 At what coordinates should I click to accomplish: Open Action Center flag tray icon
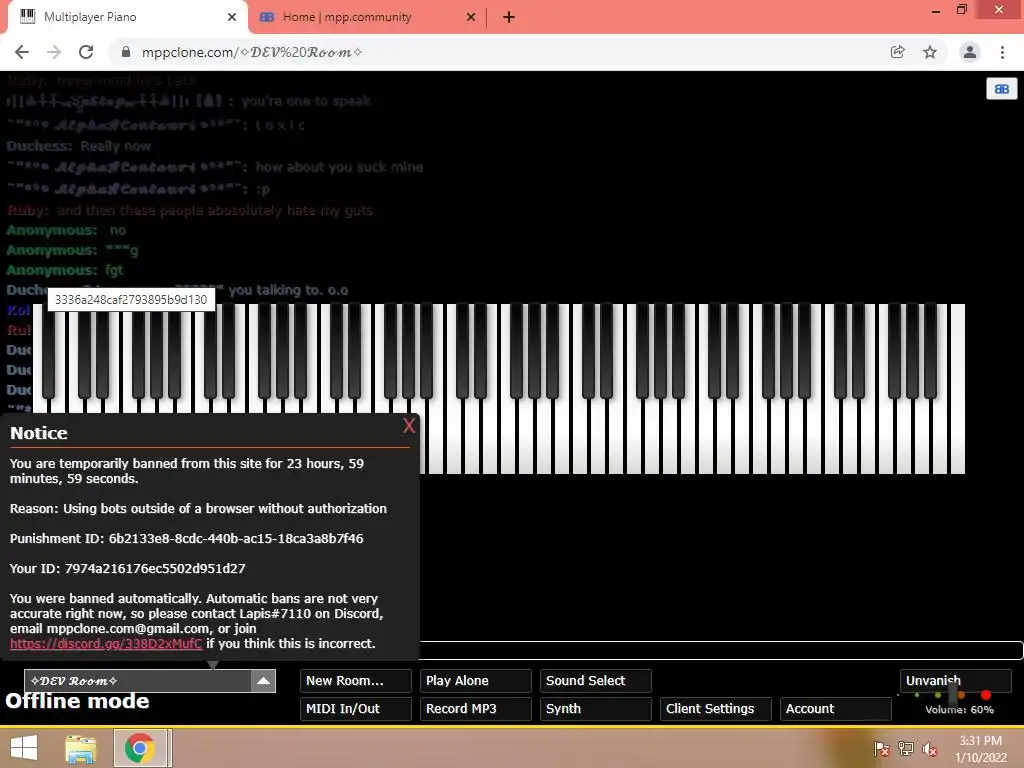882,749
